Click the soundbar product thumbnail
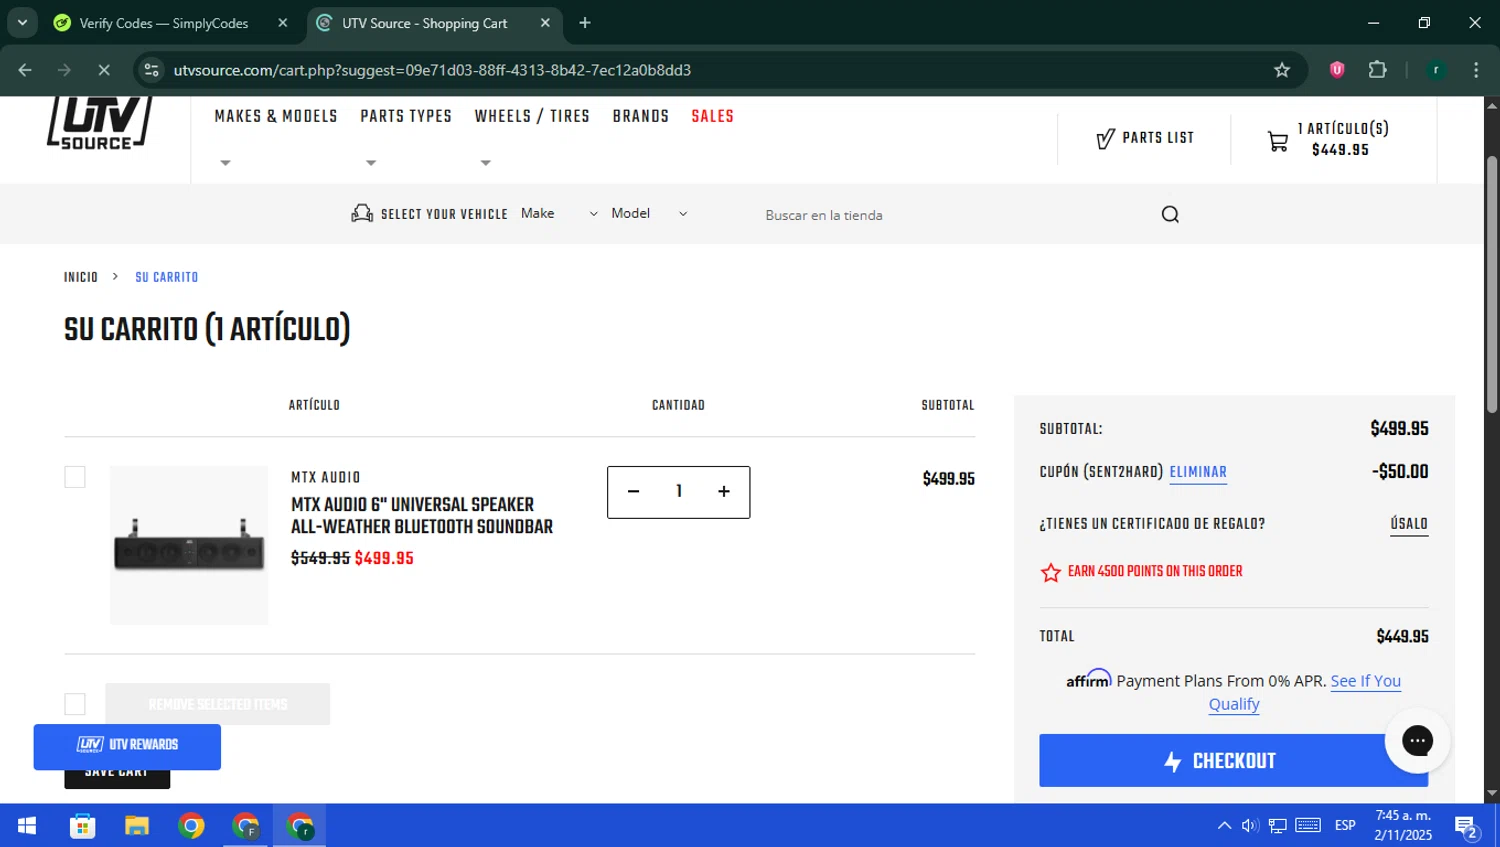 pos(189,545)
